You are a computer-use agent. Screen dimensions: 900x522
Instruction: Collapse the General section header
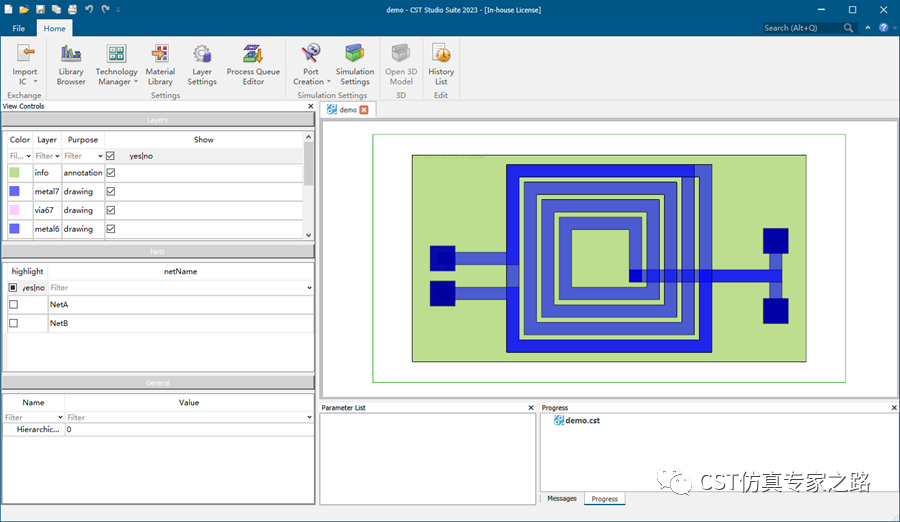[158, 382]
